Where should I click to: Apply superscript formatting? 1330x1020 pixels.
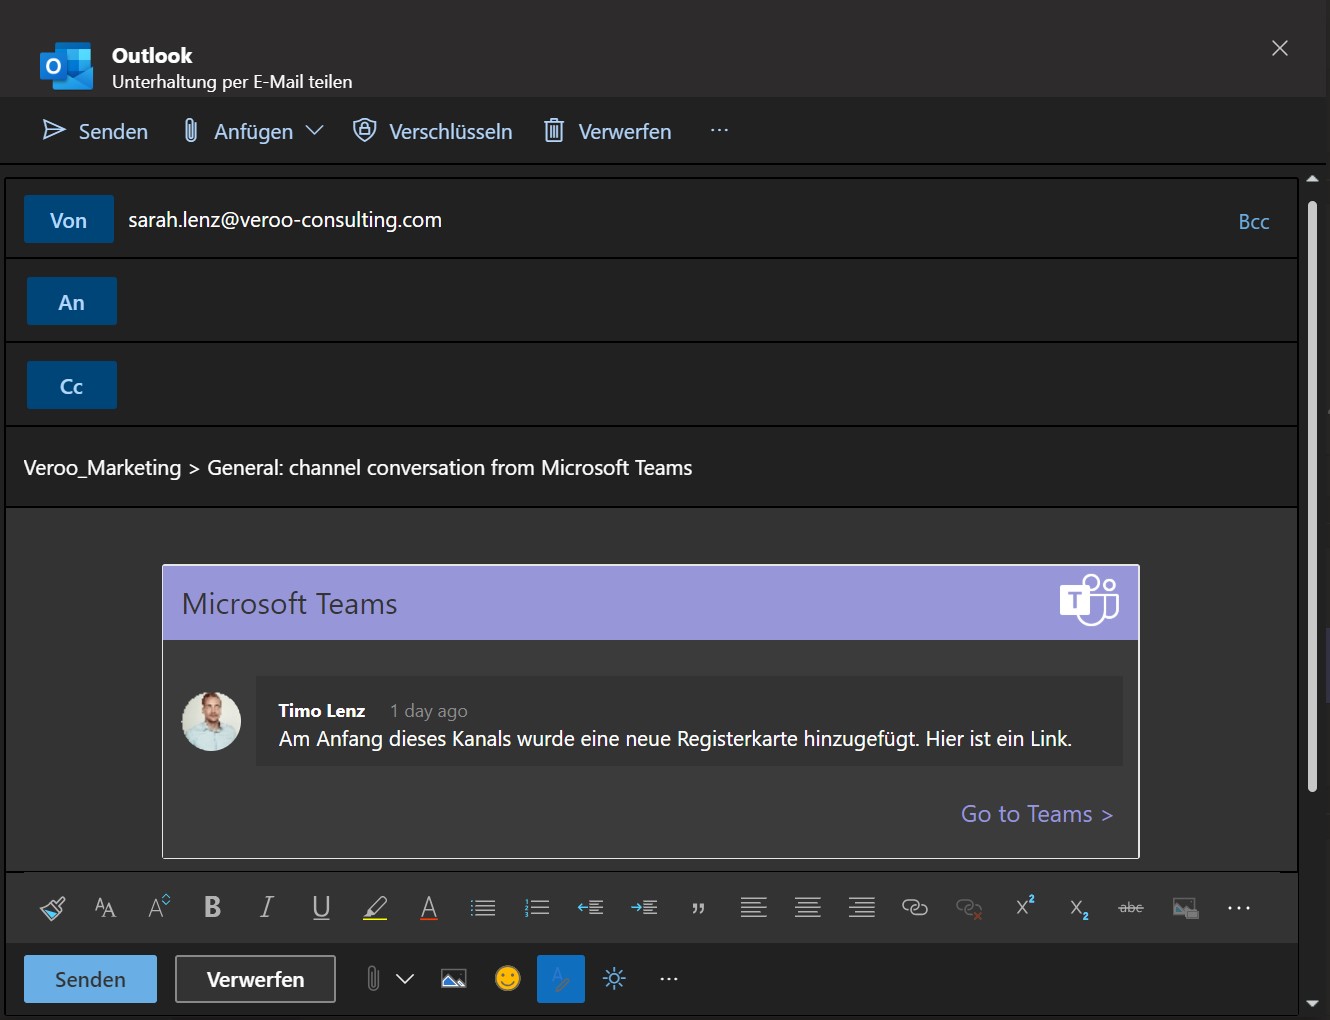coord(1025,906)
